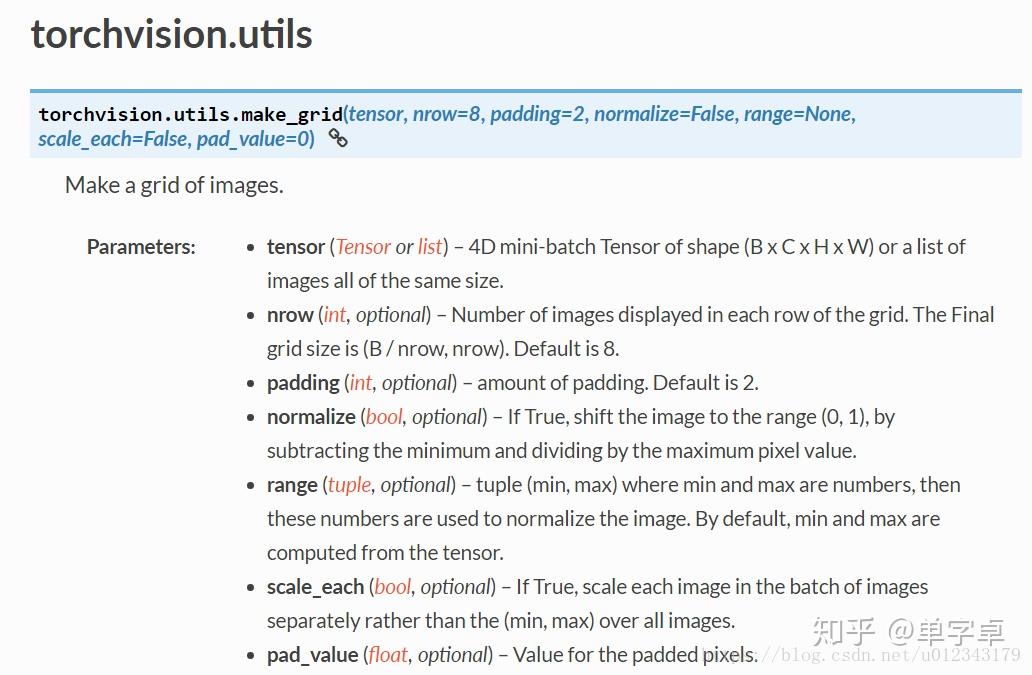
Task: Open the bool type link beside normalize
Action: (384, 416)
